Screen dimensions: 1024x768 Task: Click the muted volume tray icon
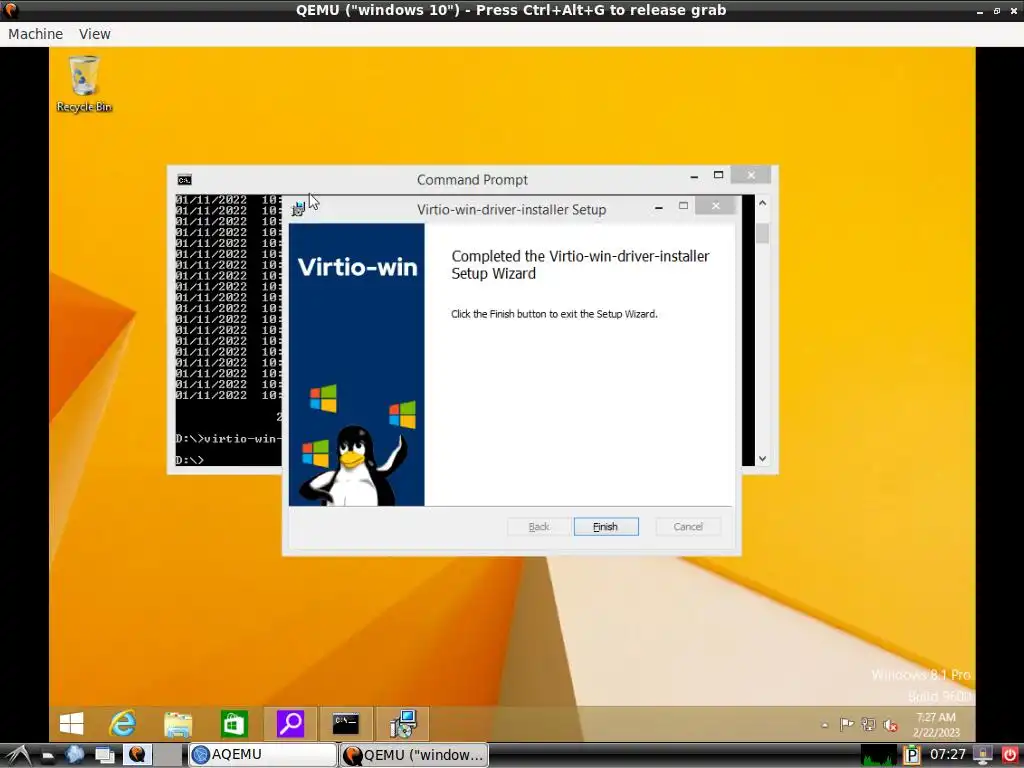click(890, 724)
